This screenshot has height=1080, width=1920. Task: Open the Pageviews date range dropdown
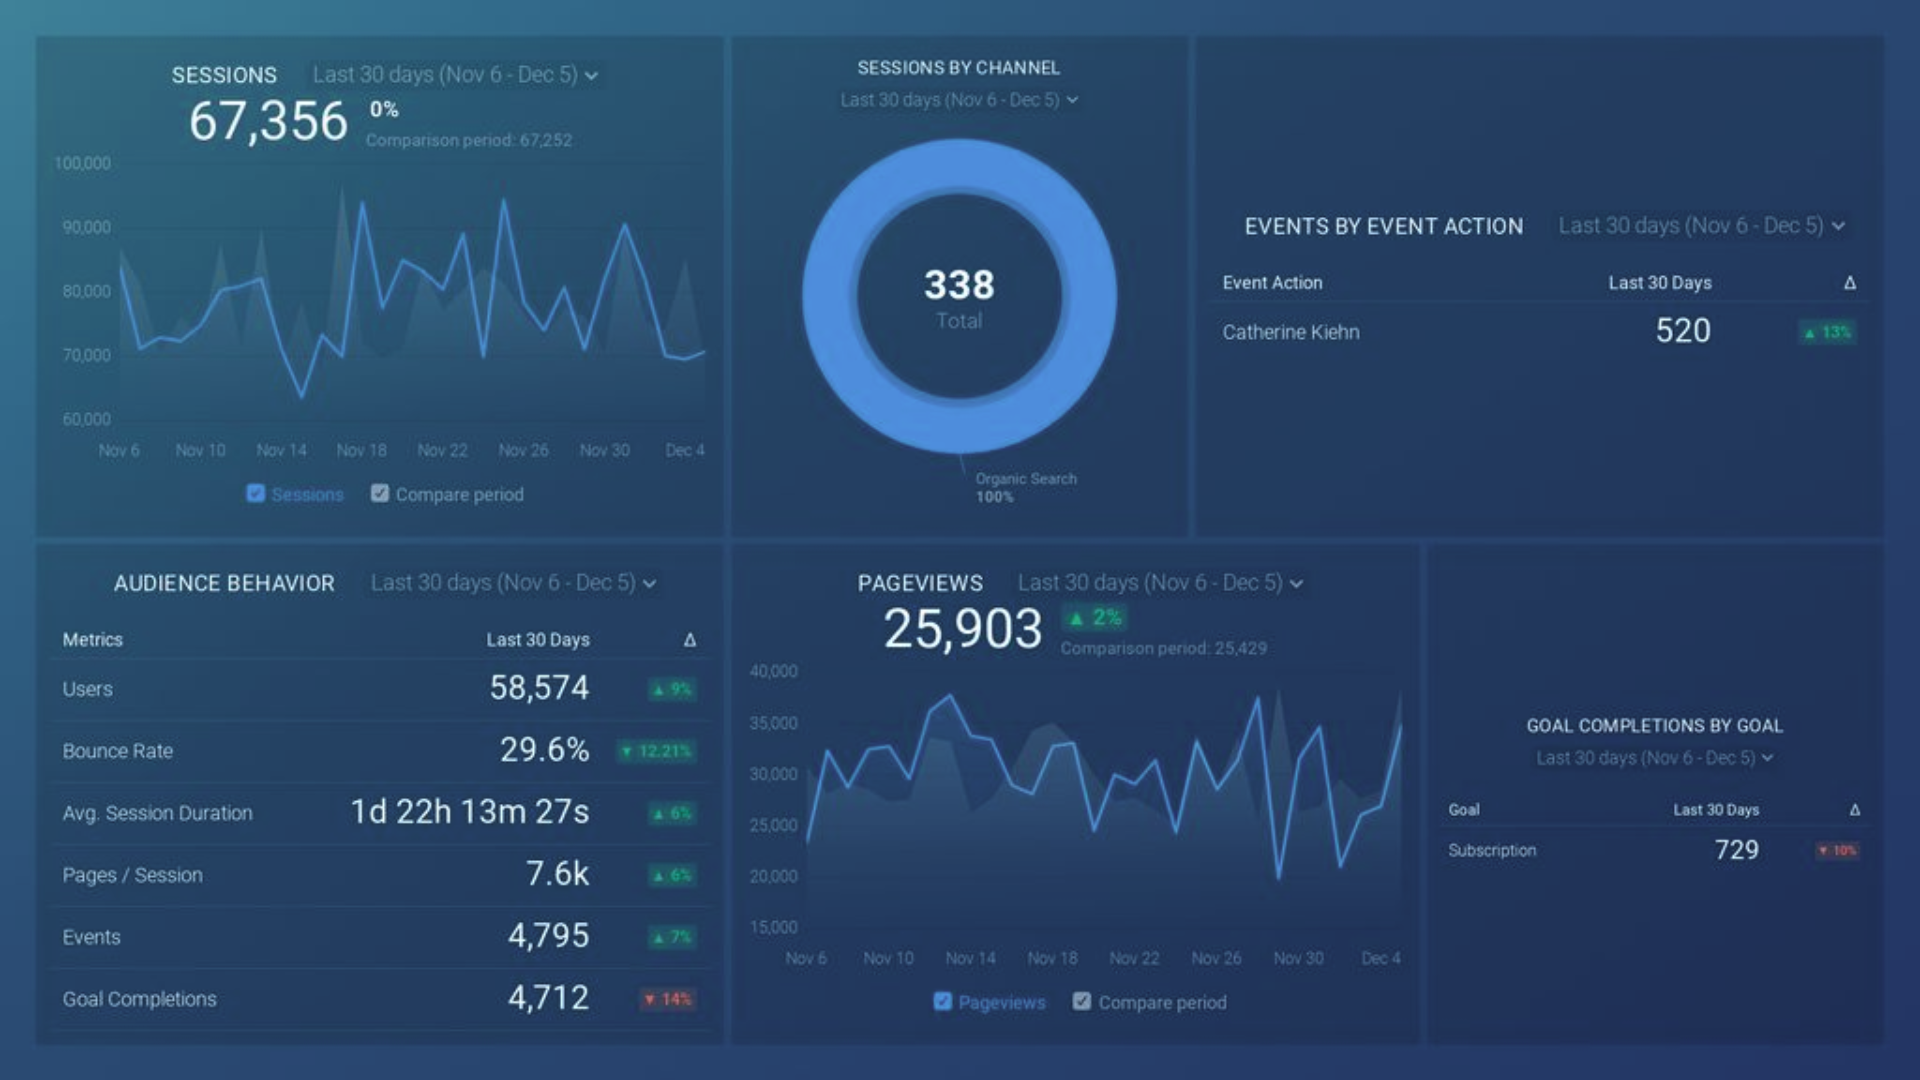(x=1160, y=583)
